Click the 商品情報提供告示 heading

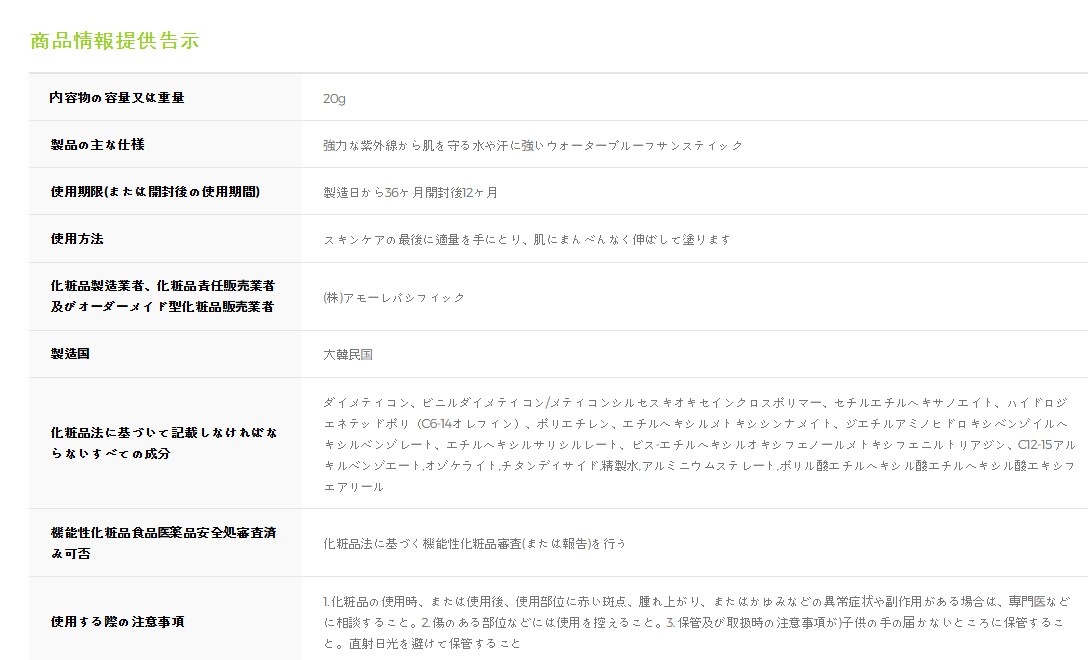click(x=114, y=40)
